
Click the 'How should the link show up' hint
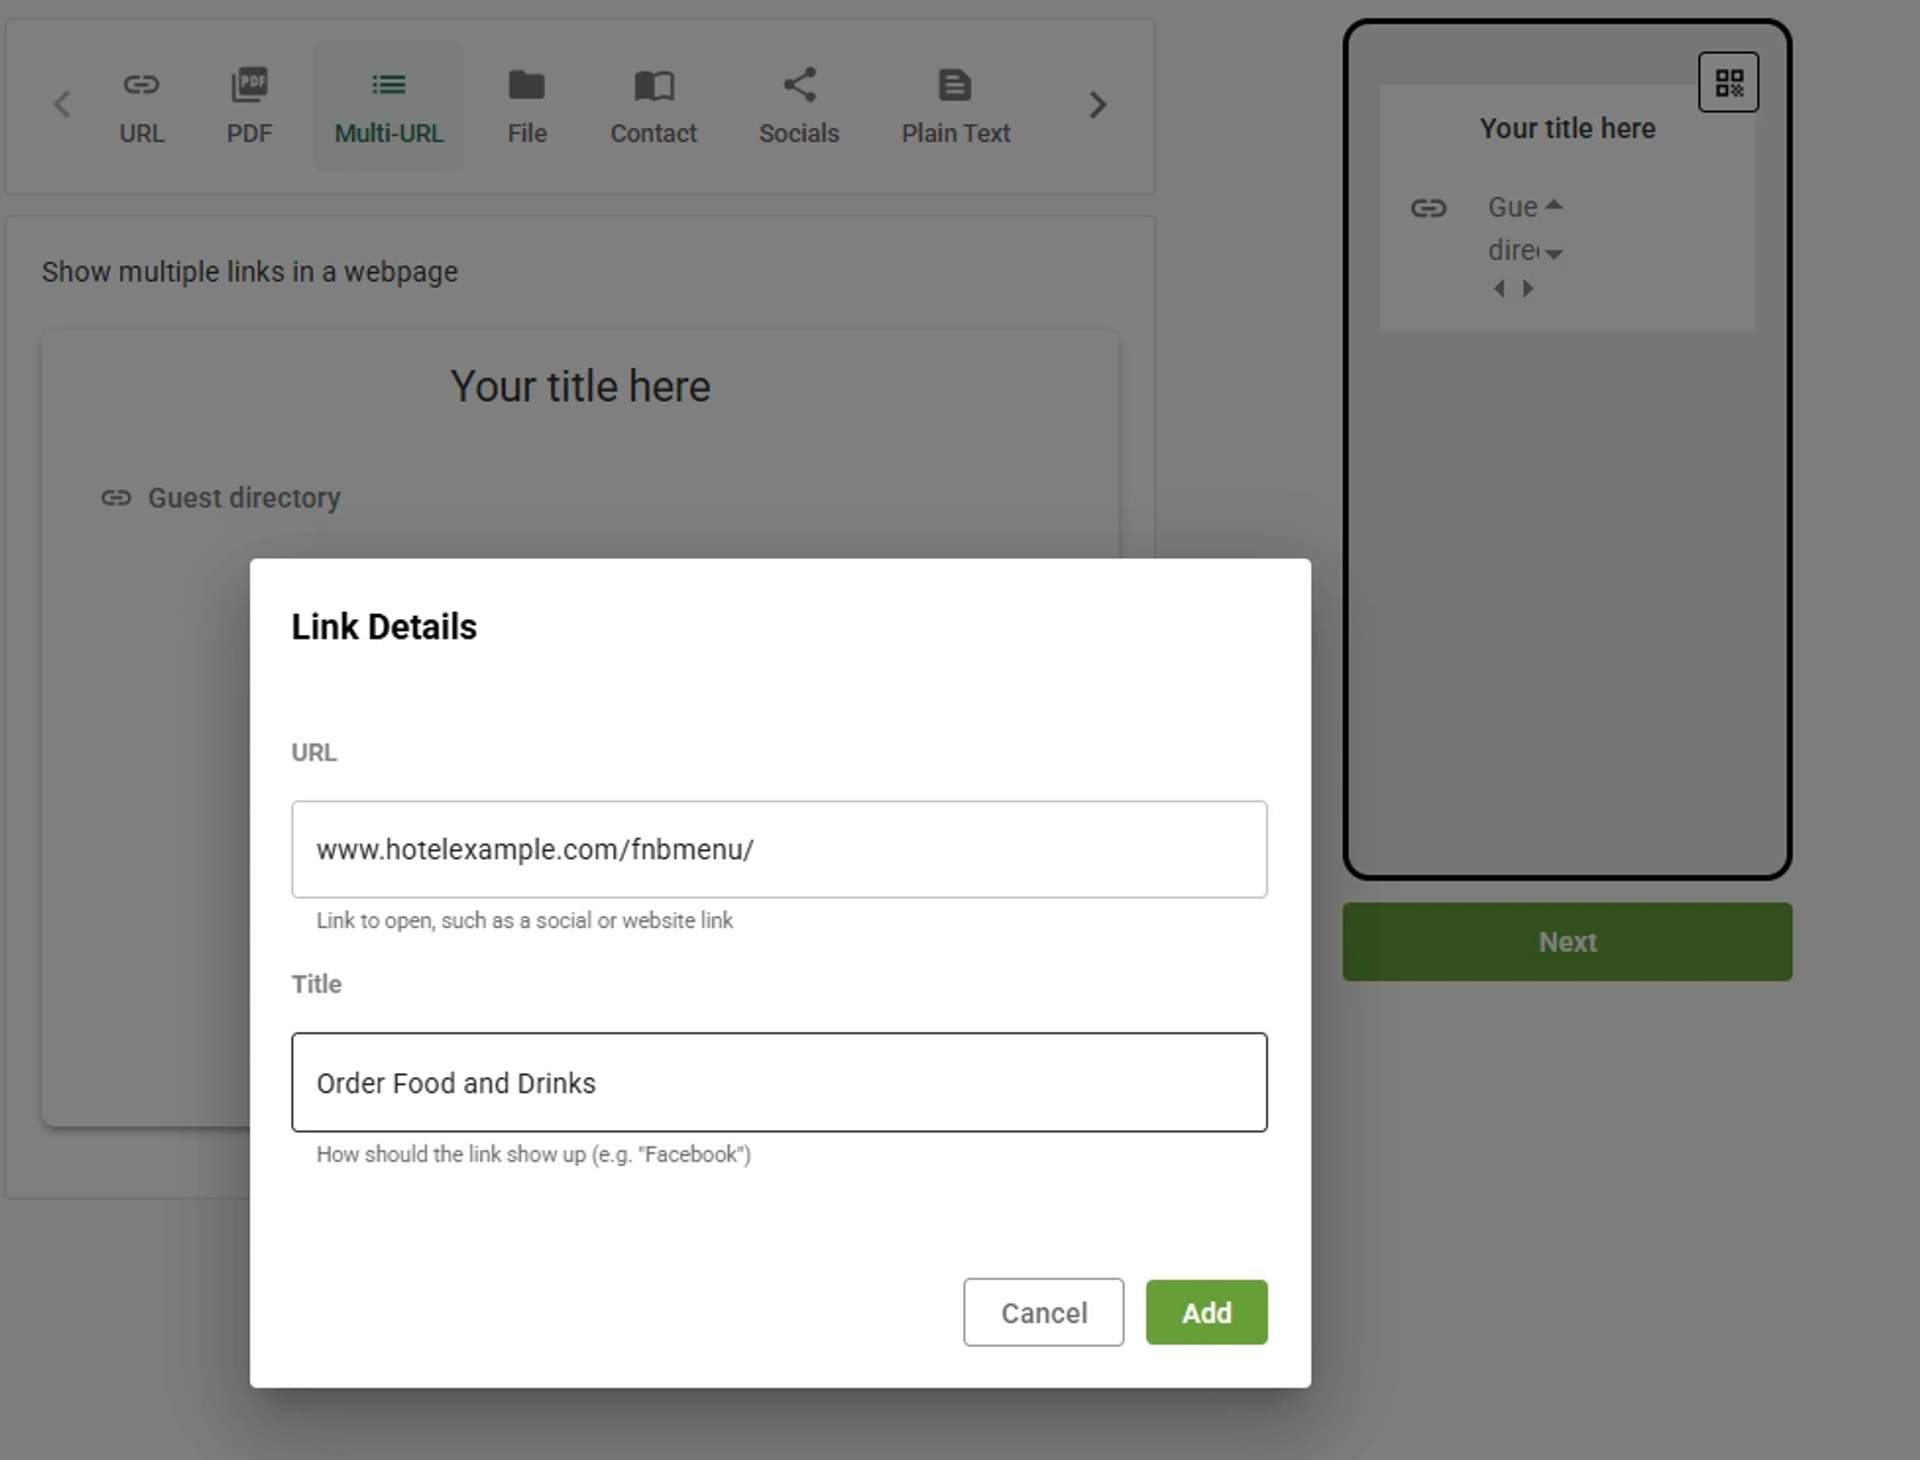point(533,1154)
